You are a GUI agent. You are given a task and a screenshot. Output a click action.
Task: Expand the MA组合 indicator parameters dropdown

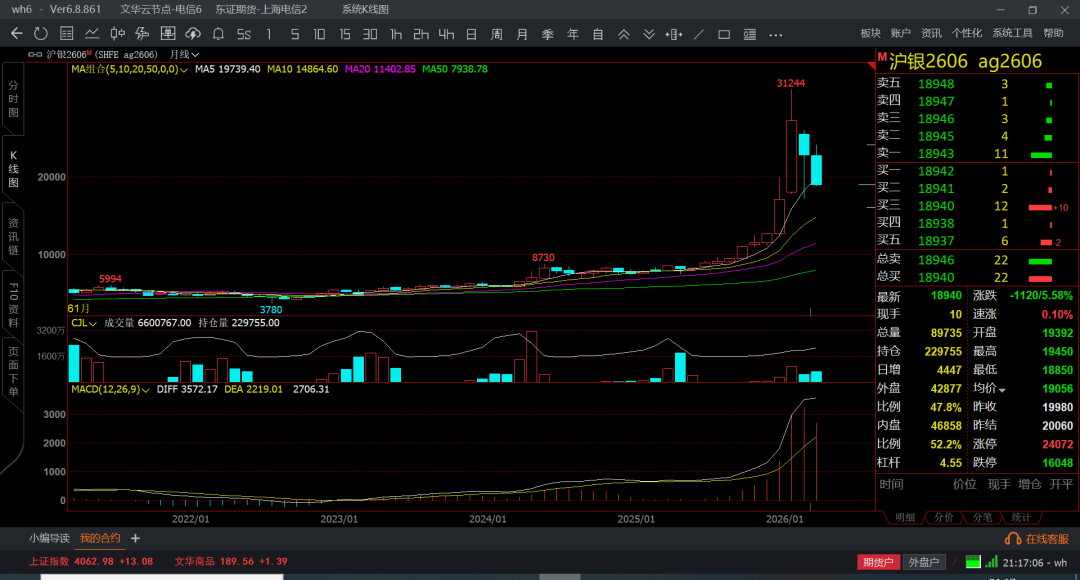tap(183, 70)
